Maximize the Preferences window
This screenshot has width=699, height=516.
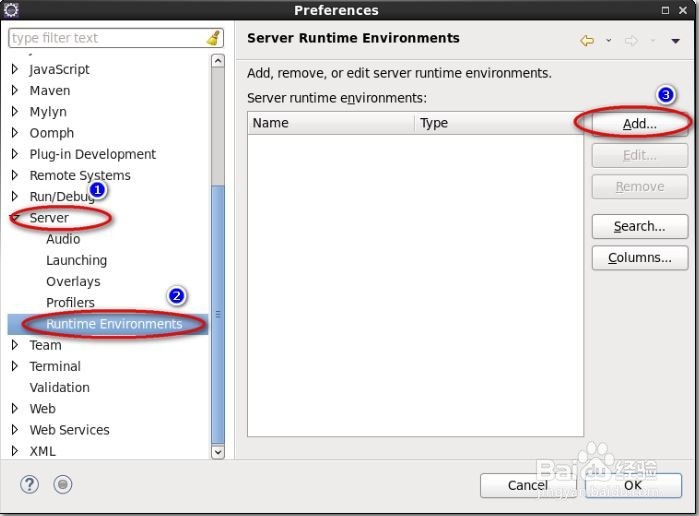point(665,10)
